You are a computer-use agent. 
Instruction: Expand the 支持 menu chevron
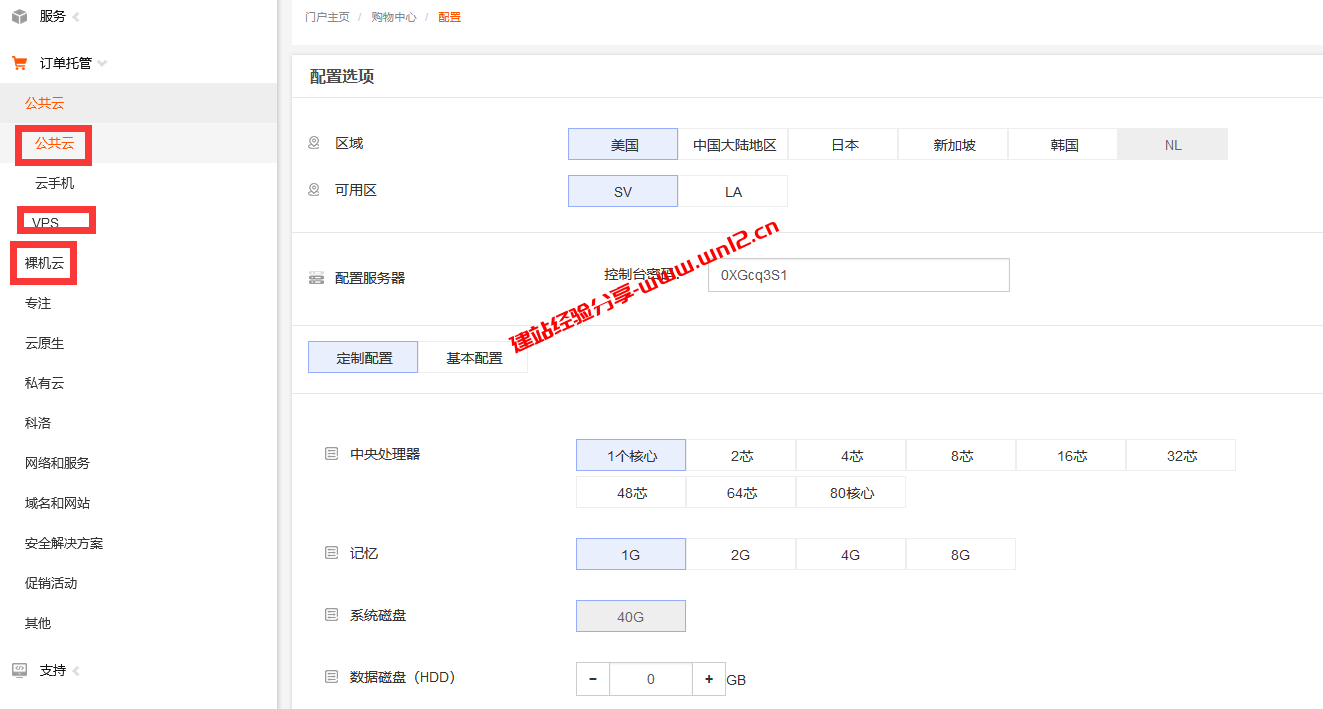[77, 670]
